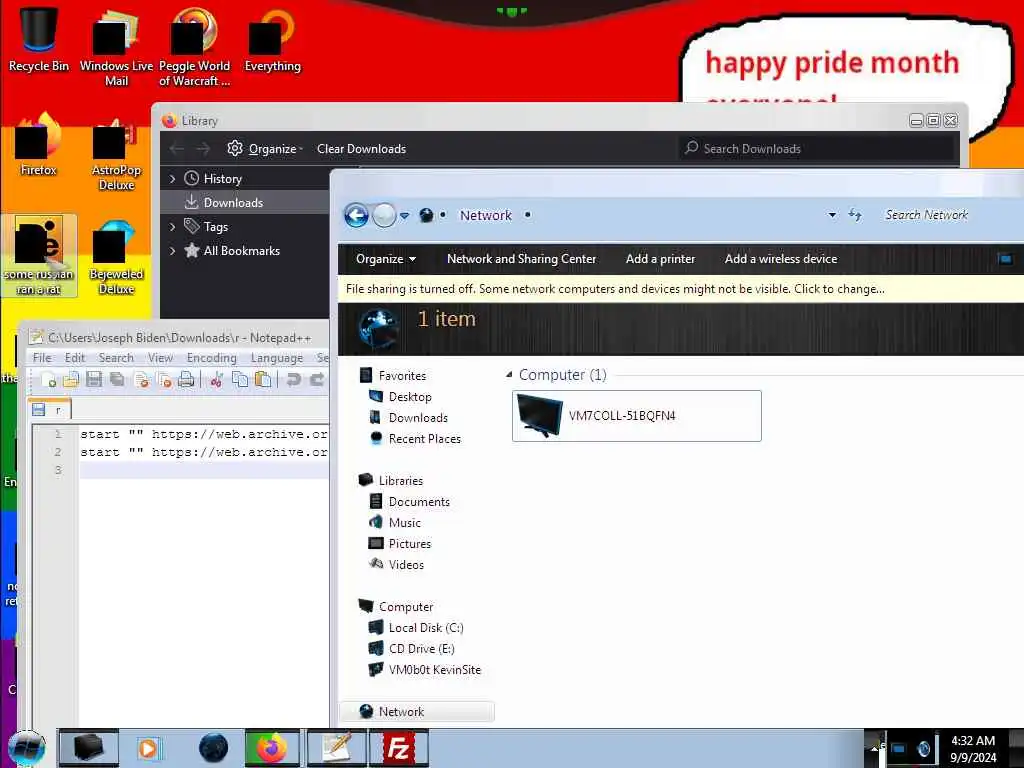Click the Cut scissors icon in Notepad++

[x=217, y=379]
